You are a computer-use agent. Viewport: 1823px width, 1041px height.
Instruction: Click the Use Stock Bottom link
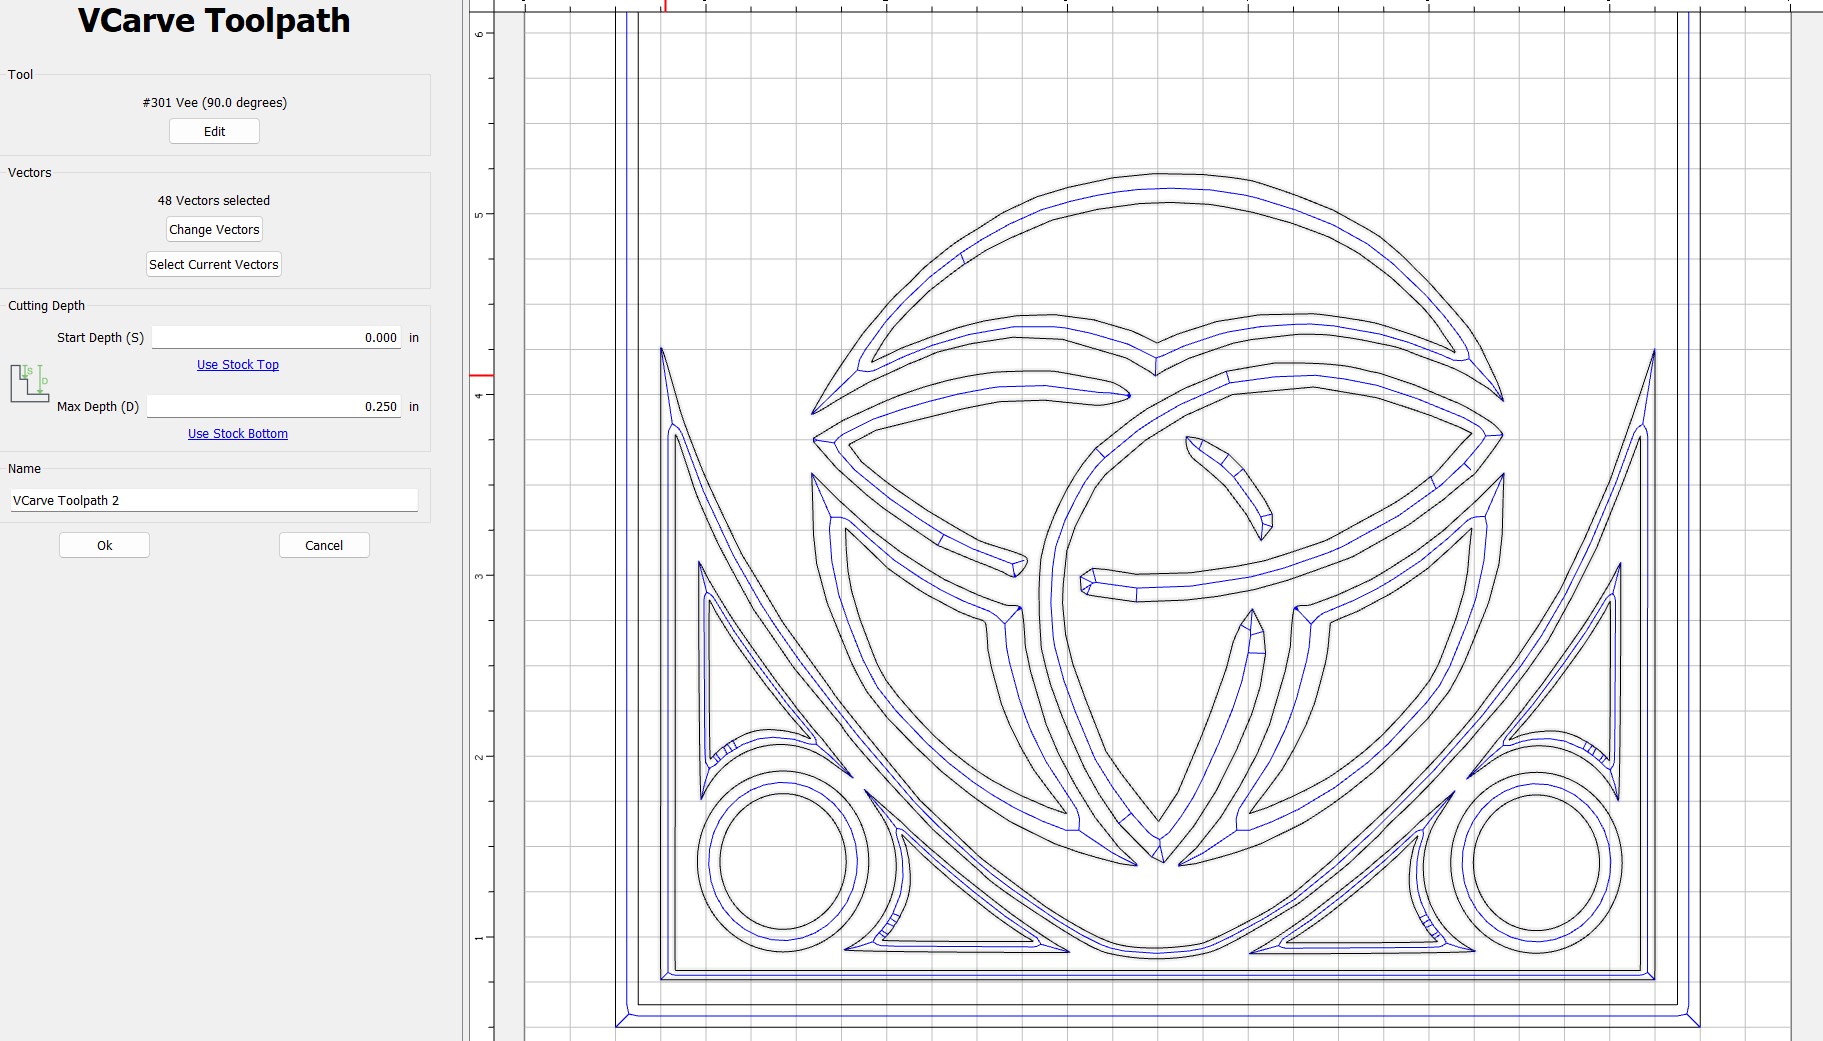point(238,434)
